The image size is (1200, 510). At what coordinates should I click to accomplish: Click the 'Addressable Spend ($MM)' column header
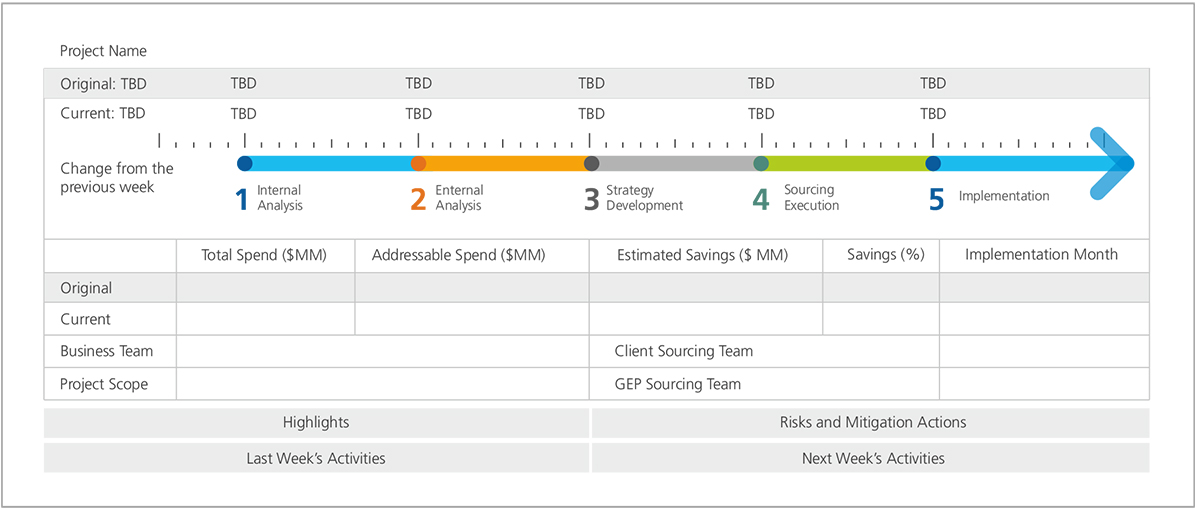click(x=459, y=255)
